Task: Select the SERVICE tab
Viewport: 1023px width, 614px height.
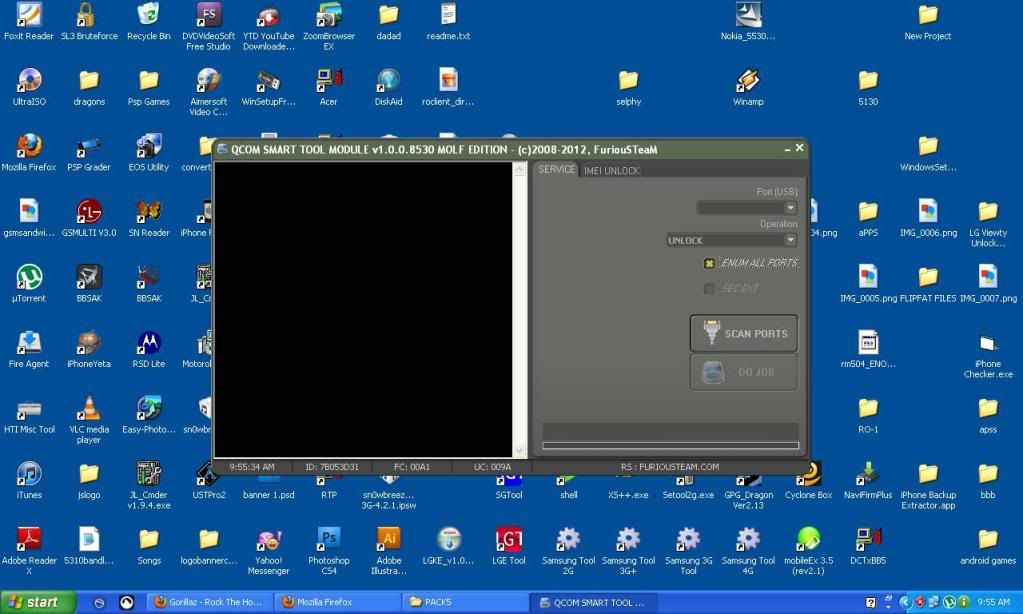Action: click(557, 170)
